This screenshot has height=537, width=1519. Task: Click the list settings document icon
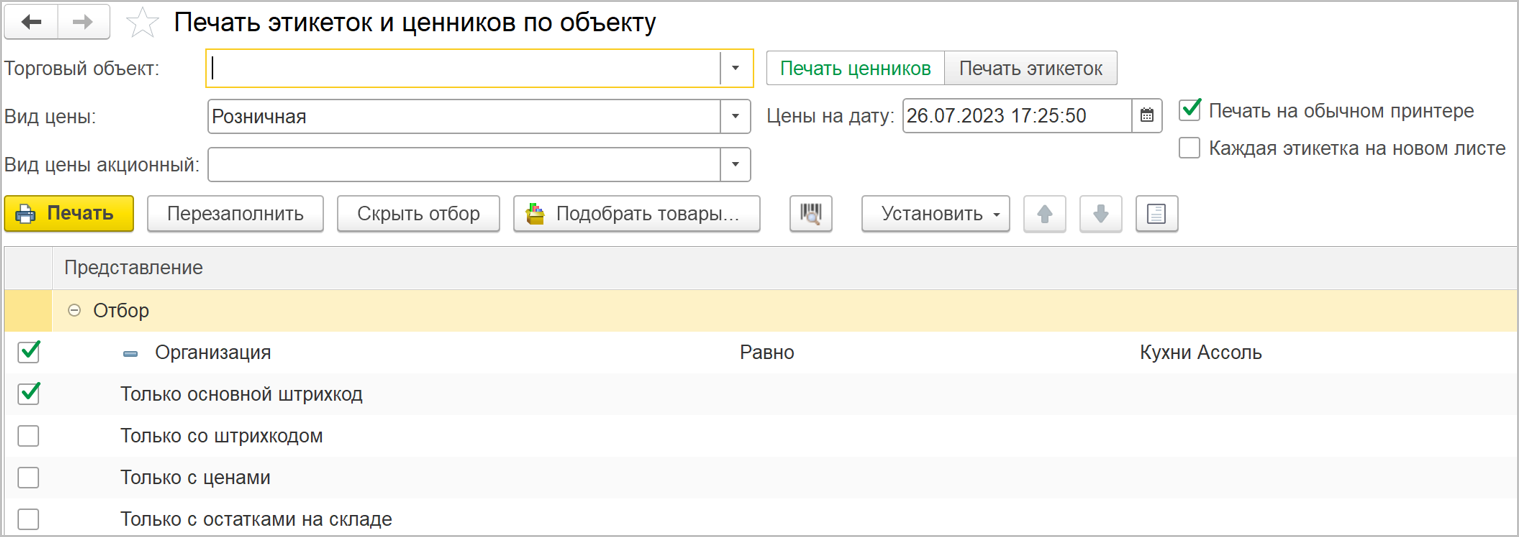[x=1157, y=214]
